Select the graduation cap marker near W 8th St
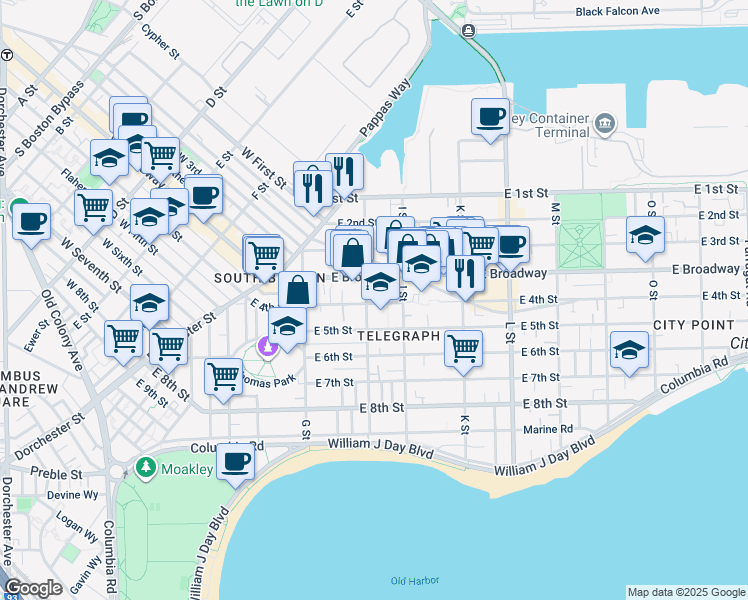 coord(149,304)
